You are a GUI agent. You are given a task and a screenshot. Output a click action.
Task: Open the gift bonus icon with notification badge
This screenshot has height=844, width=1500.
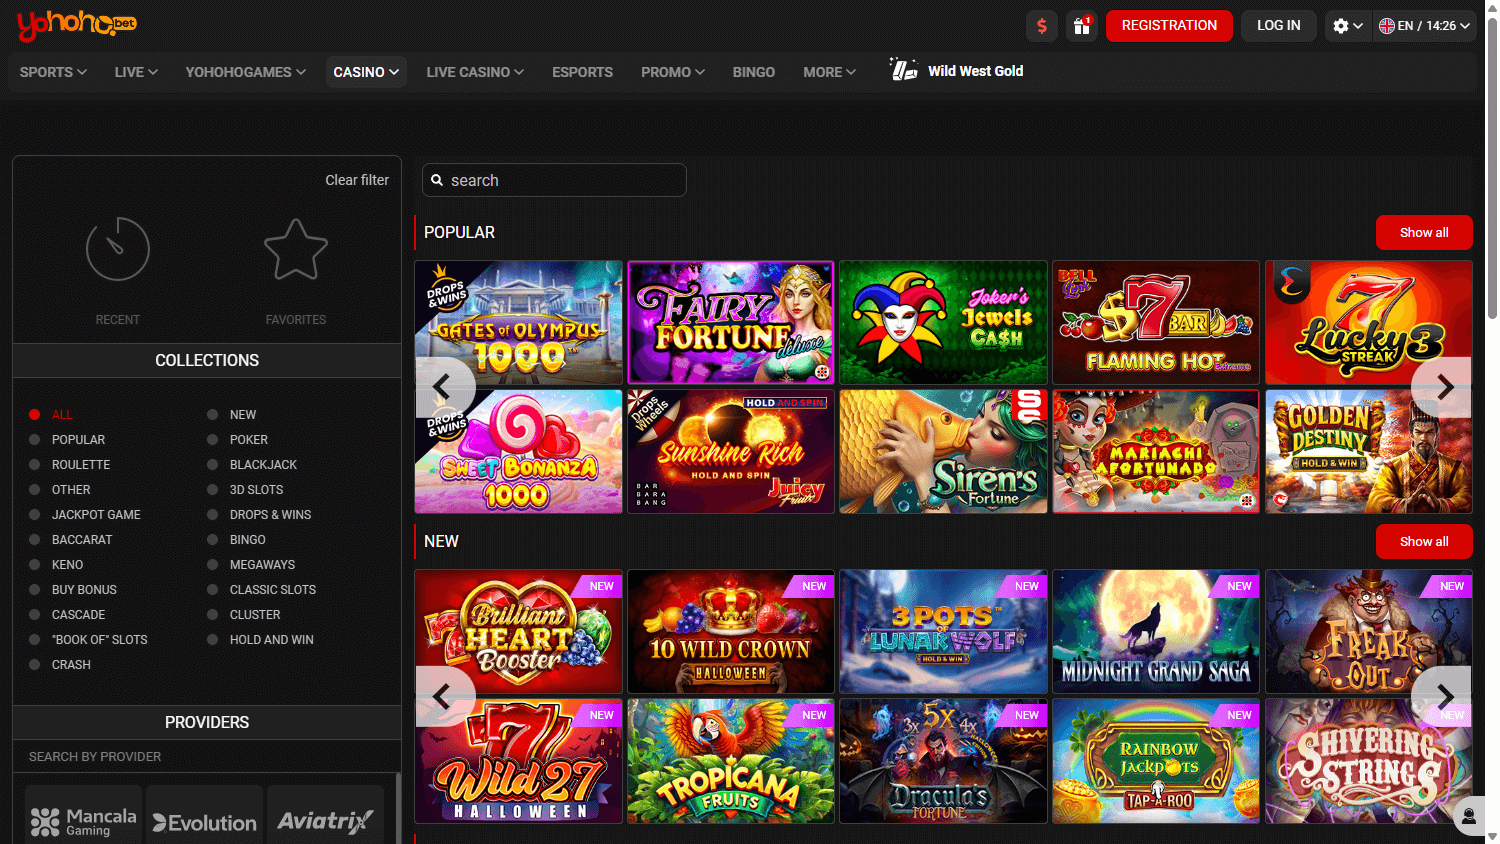pos(1081,25)
